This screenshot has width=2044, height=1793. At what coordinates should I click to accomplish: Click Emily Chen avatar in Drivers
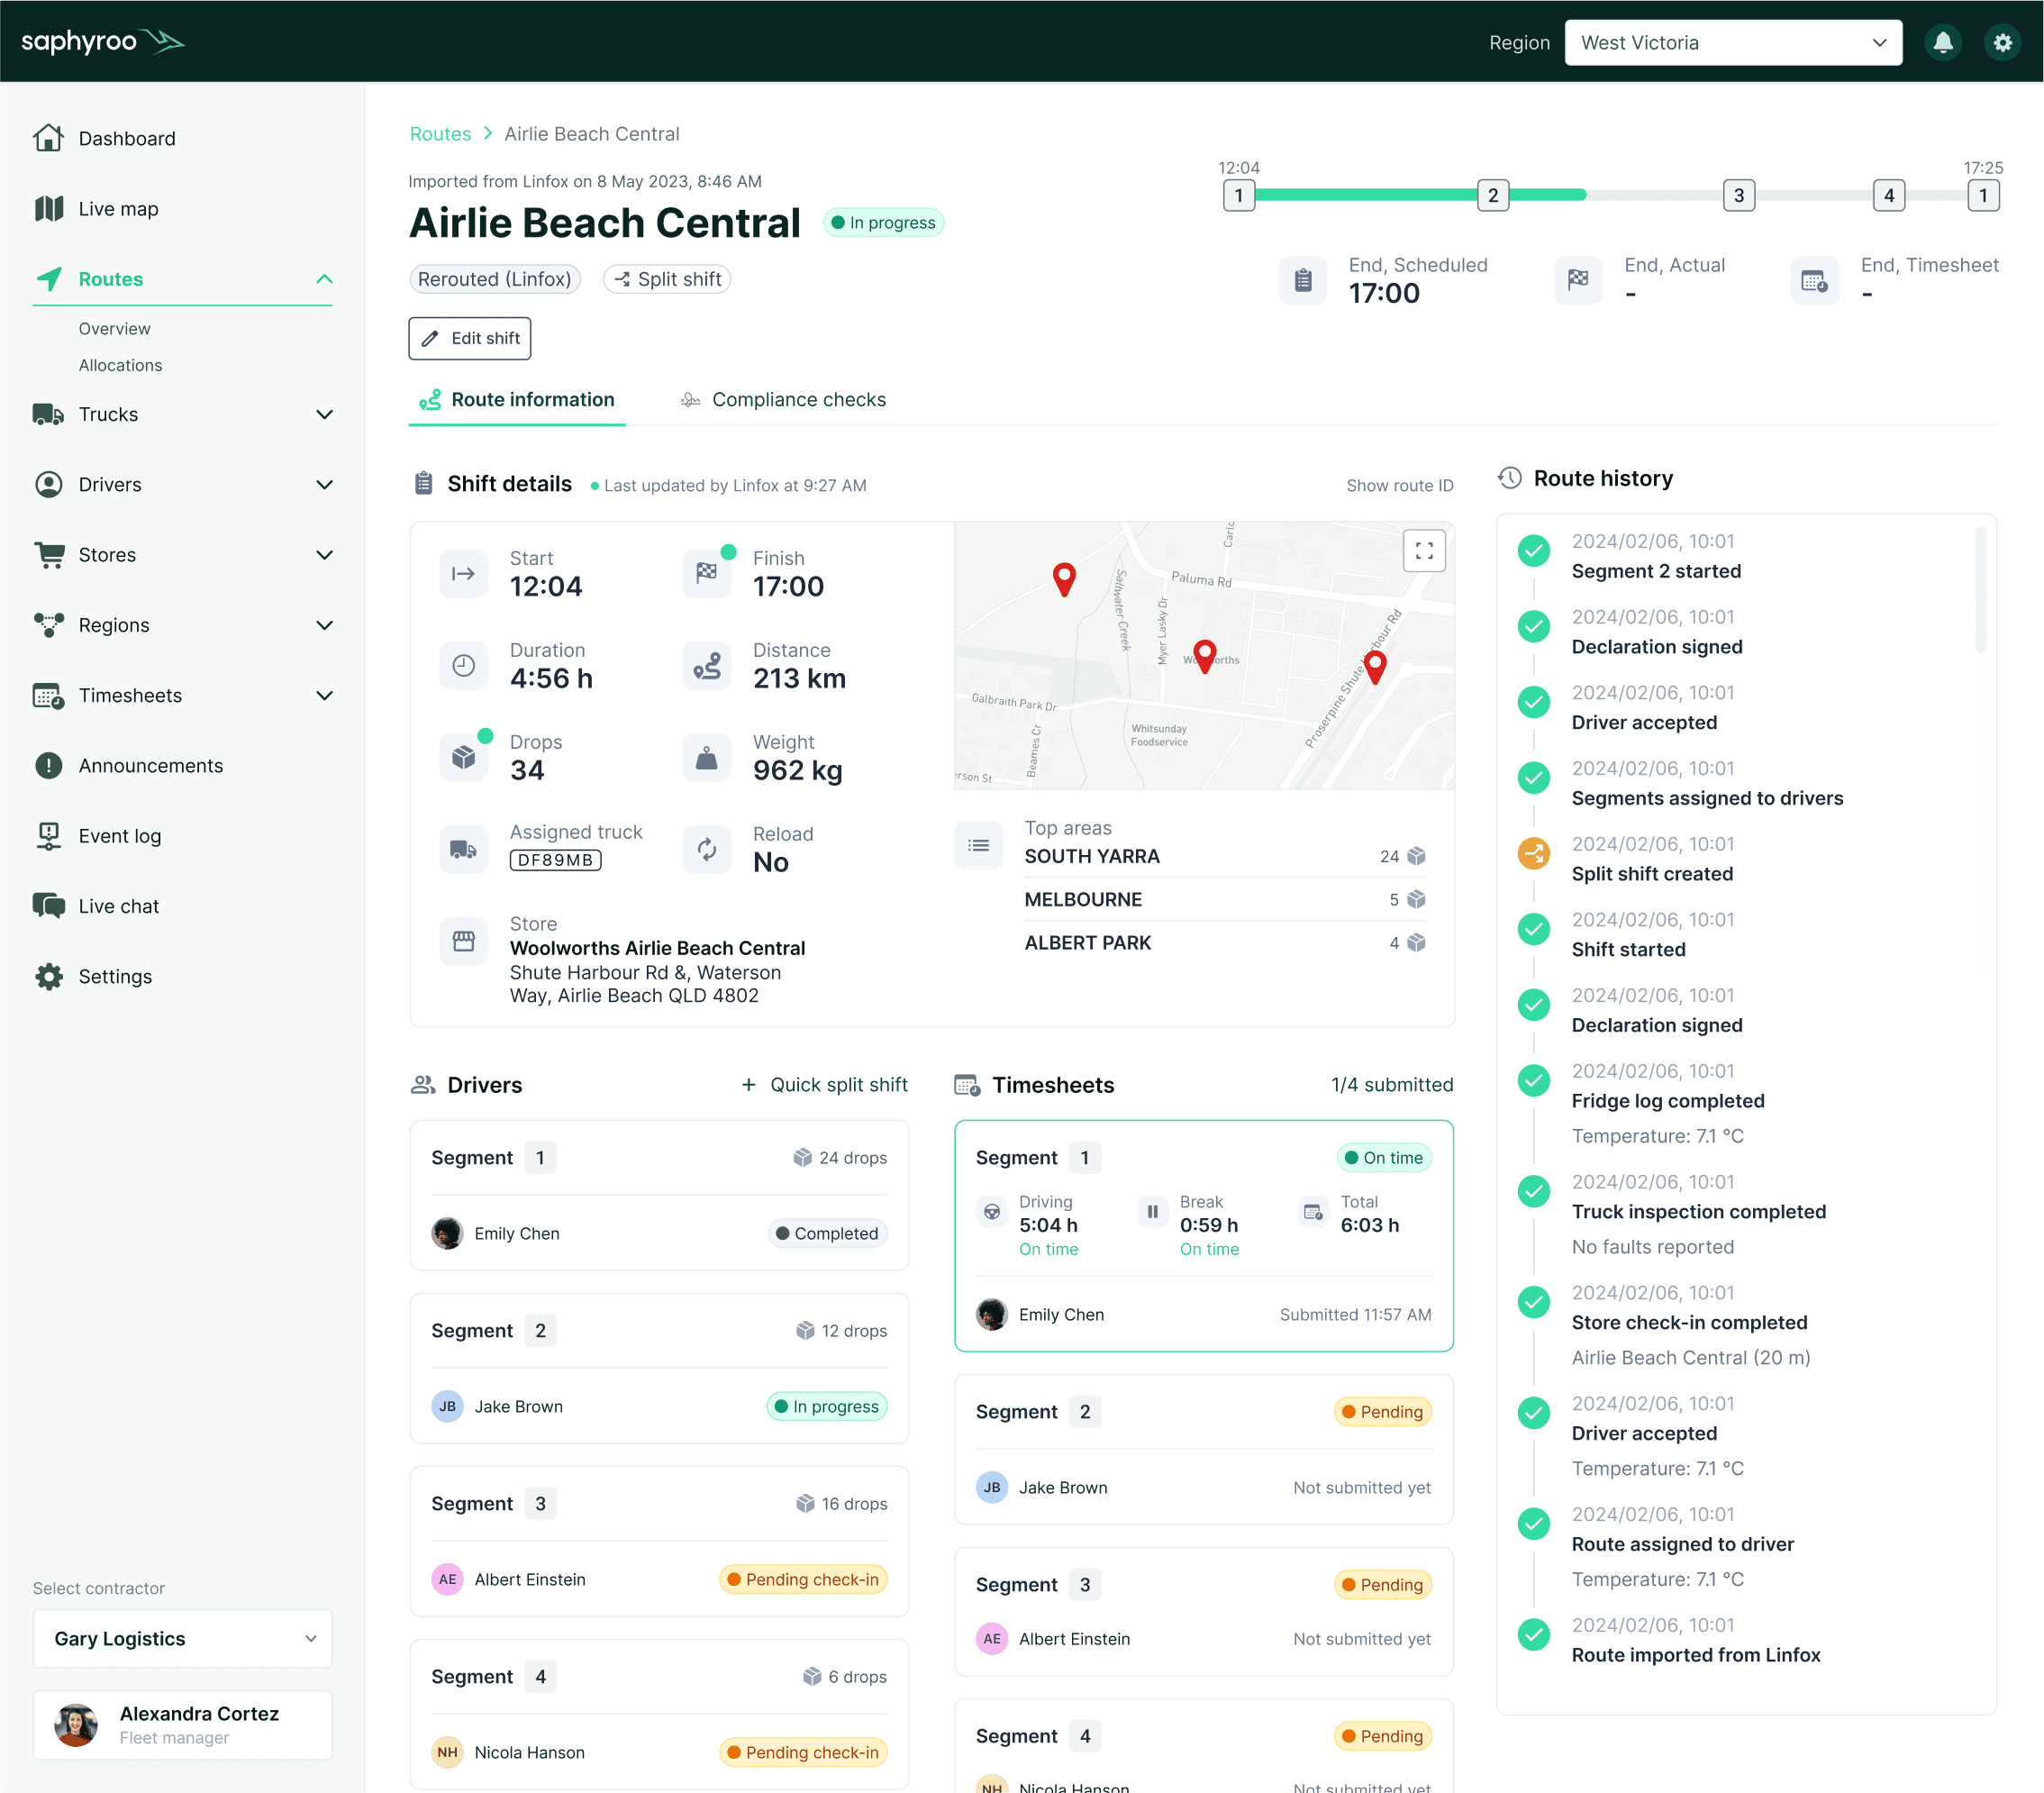[447, 1233]
